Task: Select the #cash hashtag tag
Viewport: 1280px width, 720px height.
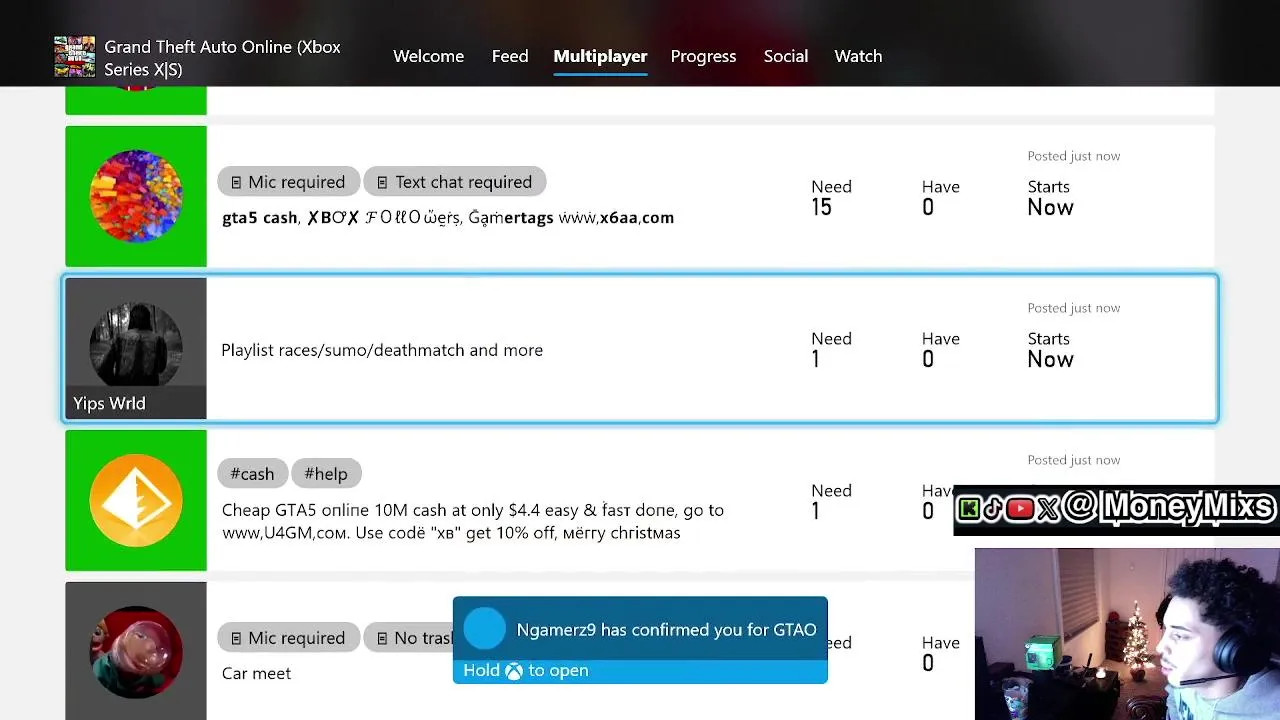Action: (252, 474)
